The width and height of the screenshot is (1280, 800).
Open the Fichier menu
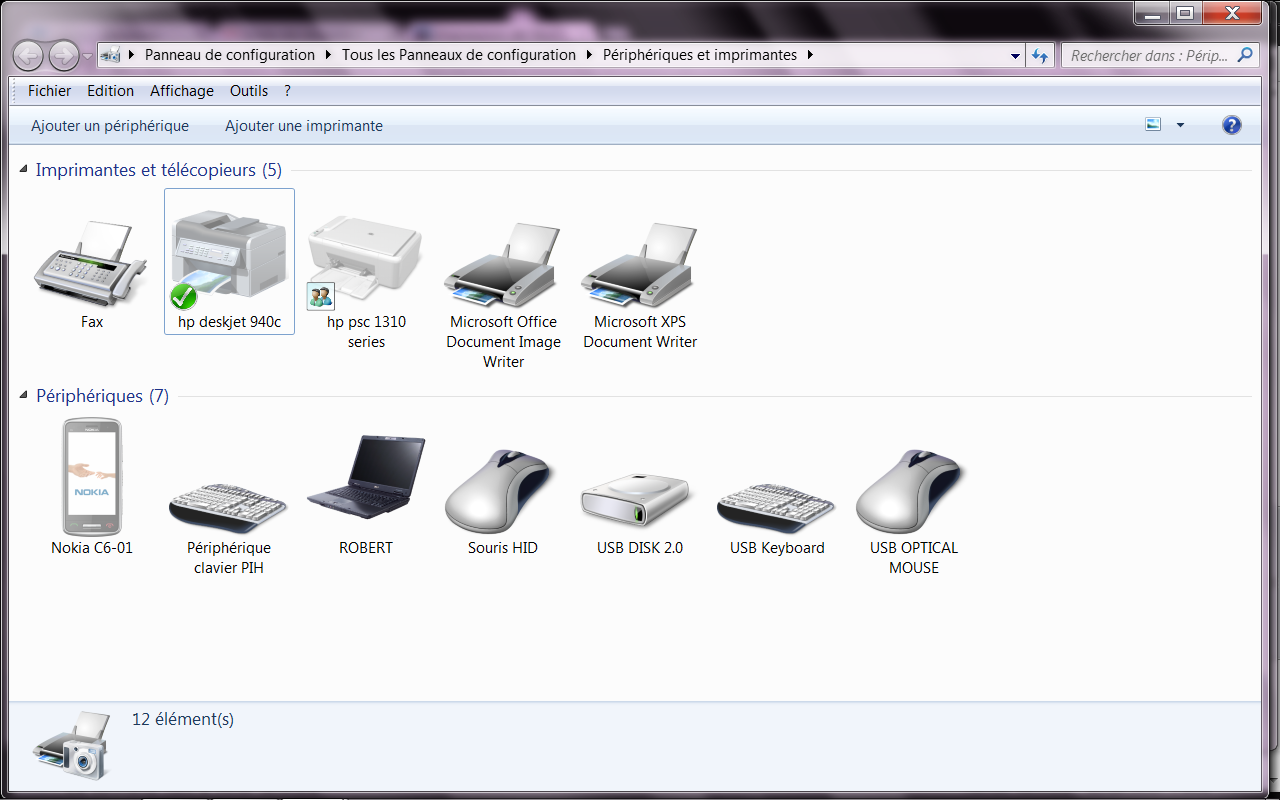tap(49, 91)
